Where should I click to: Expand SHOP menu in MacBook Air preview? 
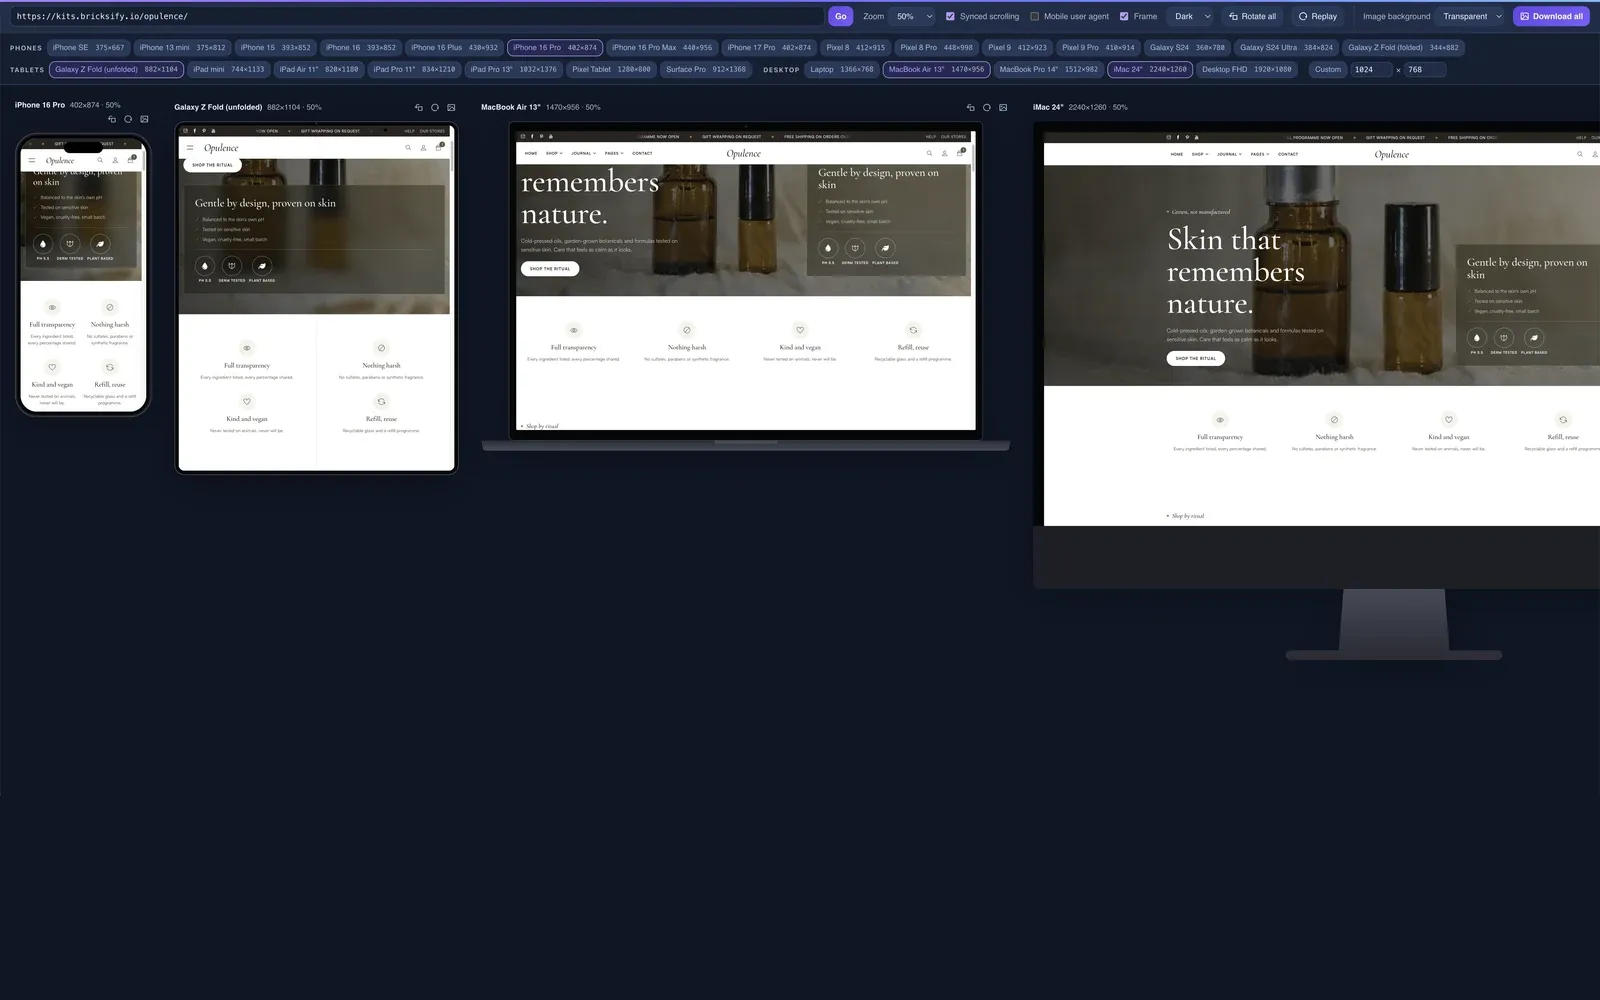point(554,153)
